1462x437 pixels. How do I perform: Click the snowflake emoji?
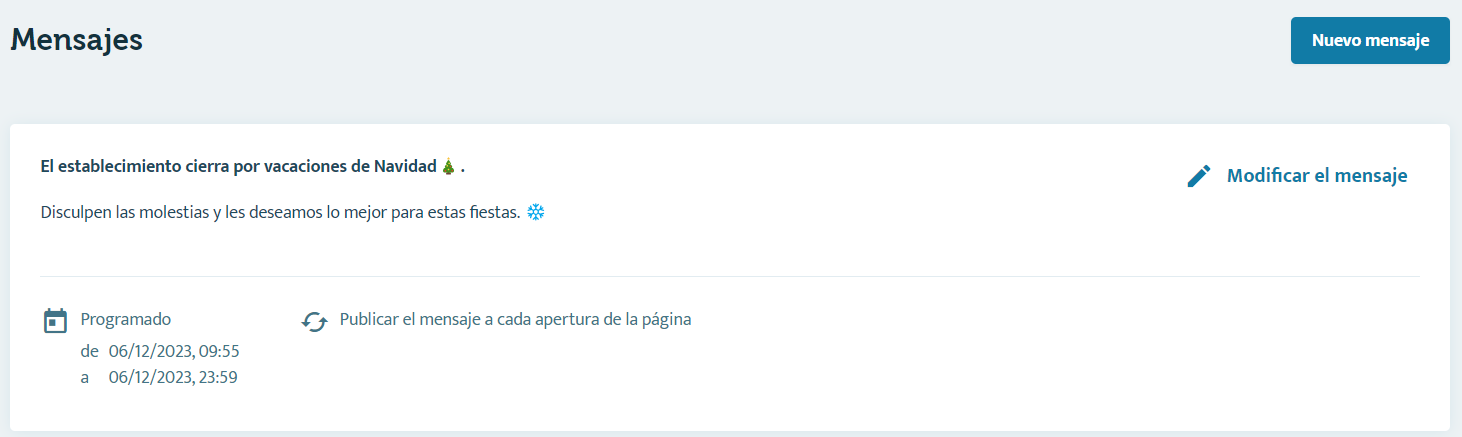click(x=536, y=213)
